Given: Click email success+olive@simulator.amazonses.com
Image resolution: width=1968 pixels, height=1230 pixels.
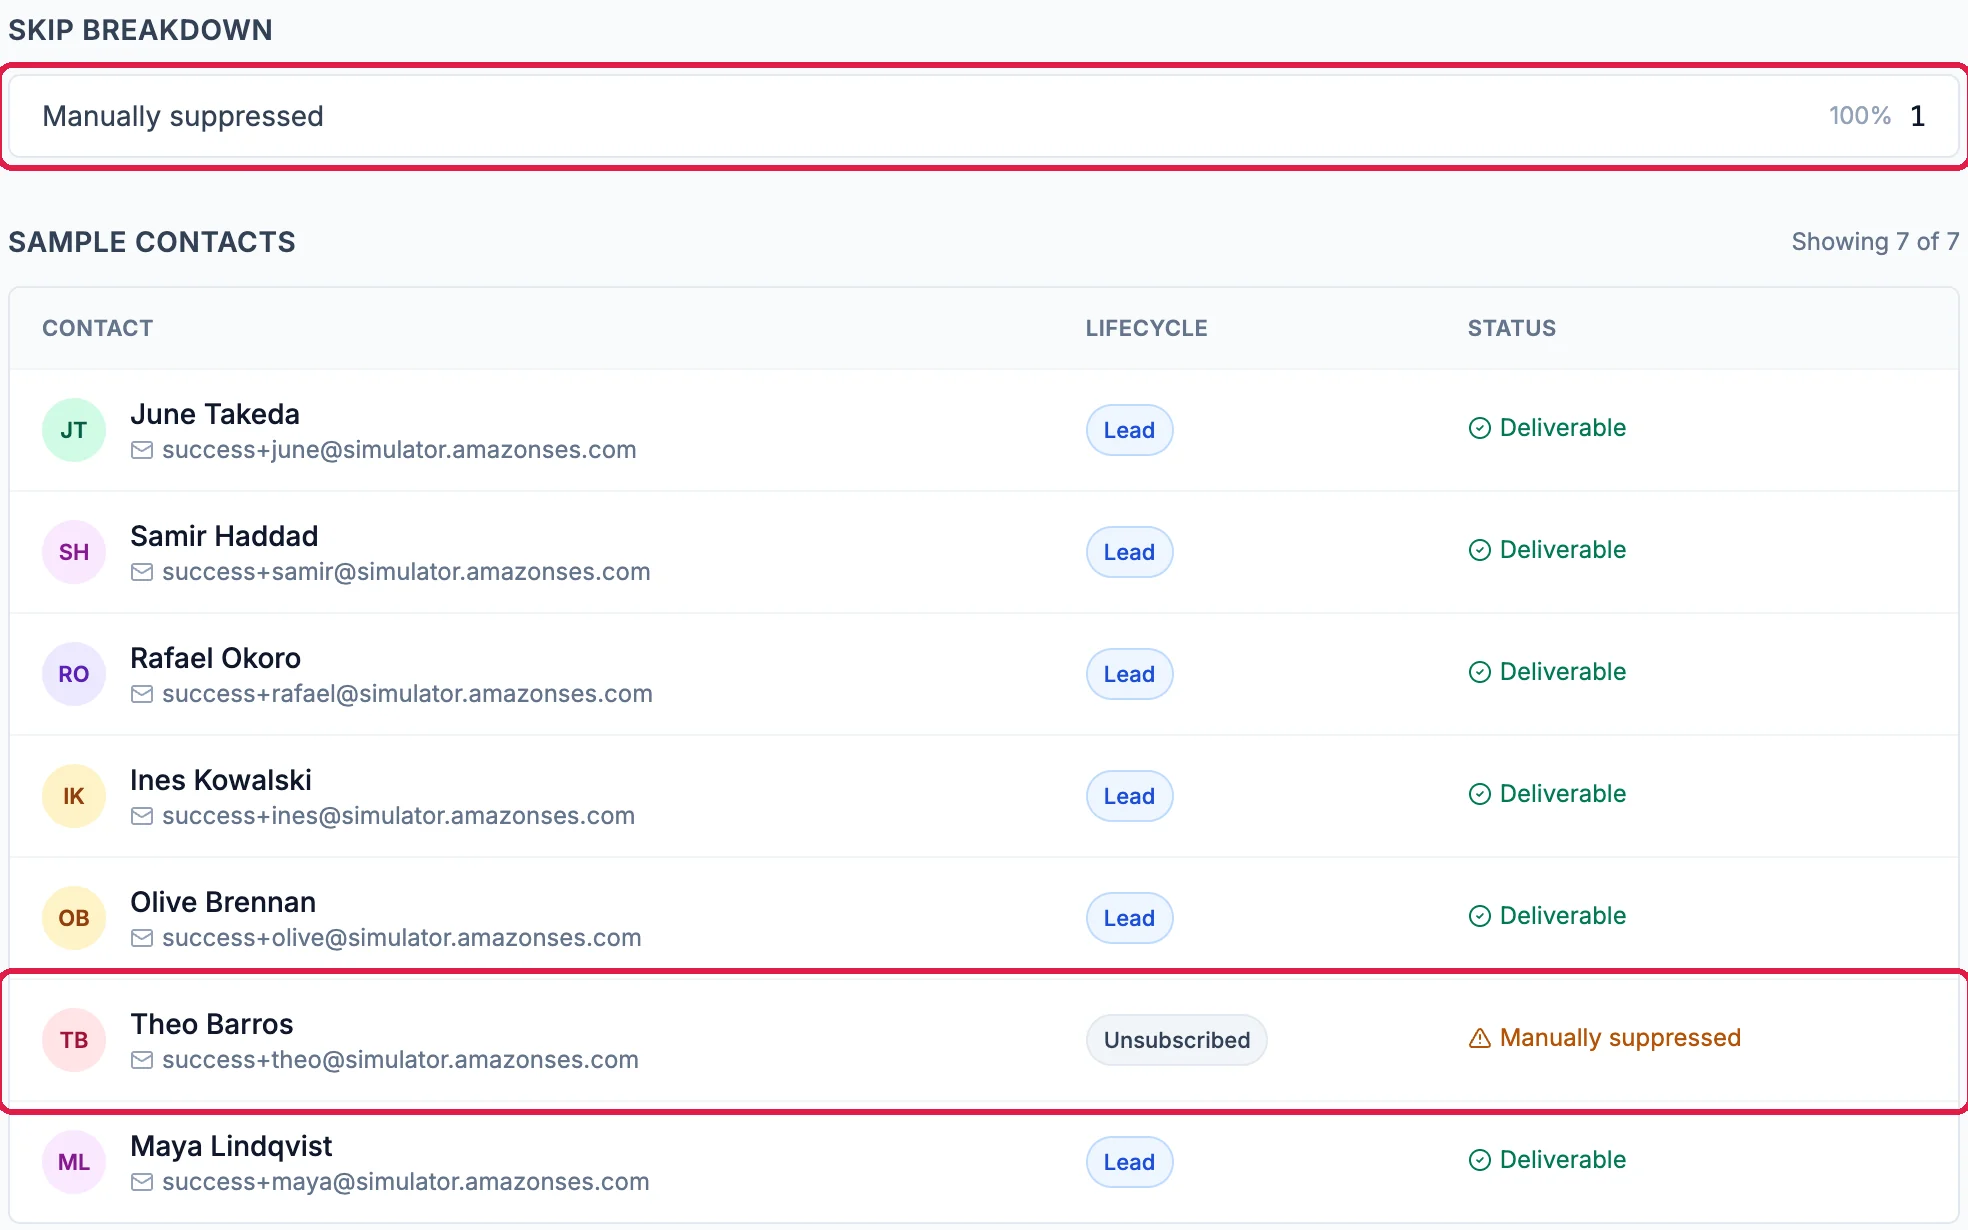Looking at the screenshot, I should click(401, 938).
